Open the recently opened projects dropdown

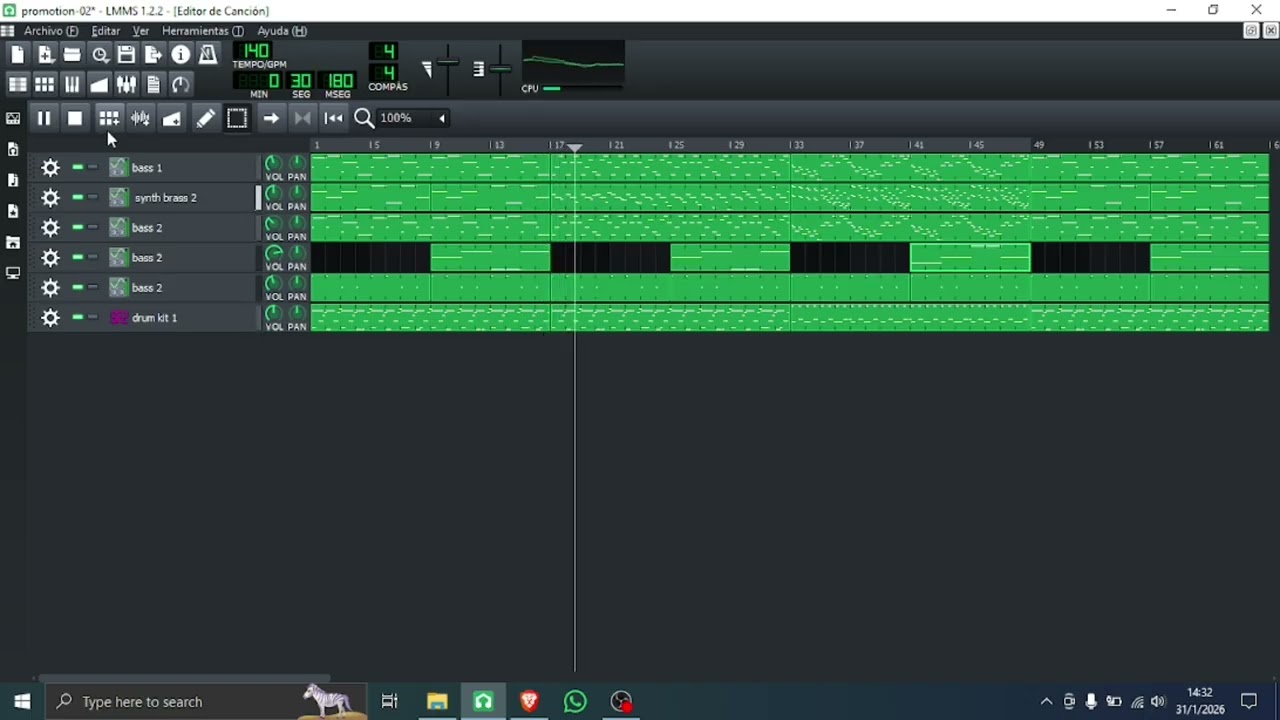(x=99, y=55)
